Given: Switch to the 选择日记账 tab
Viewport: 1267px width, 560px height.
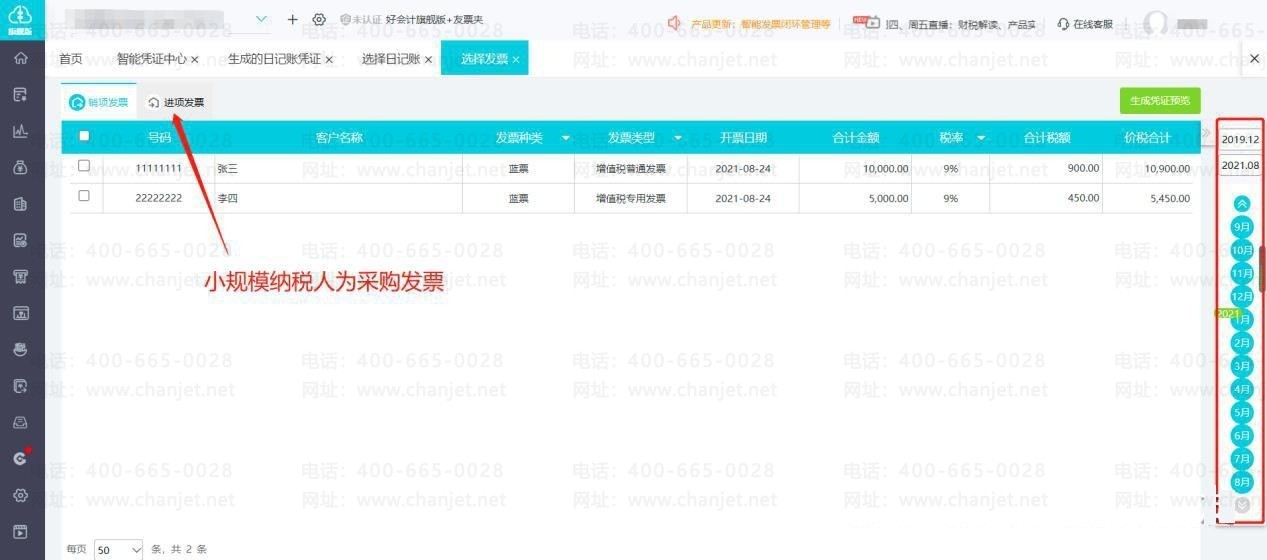Looking at the screenshot, I should pos(391,59).
